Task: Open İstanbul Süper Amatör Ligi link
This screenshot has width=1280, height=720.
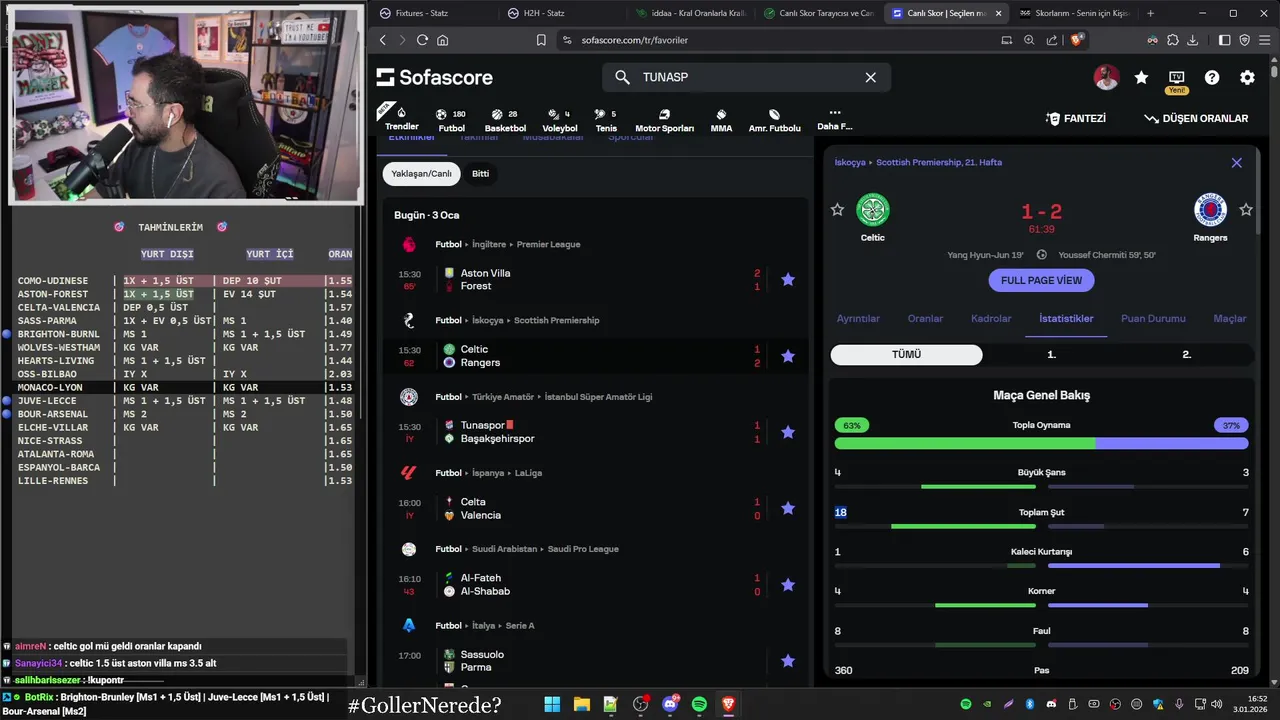Action: click(598, 397)
